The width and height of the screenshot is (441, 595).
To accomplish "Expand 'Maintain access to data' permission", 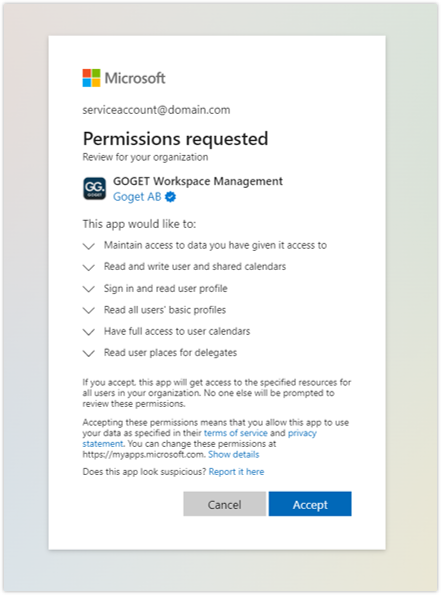I will click(x=88, y=246).
